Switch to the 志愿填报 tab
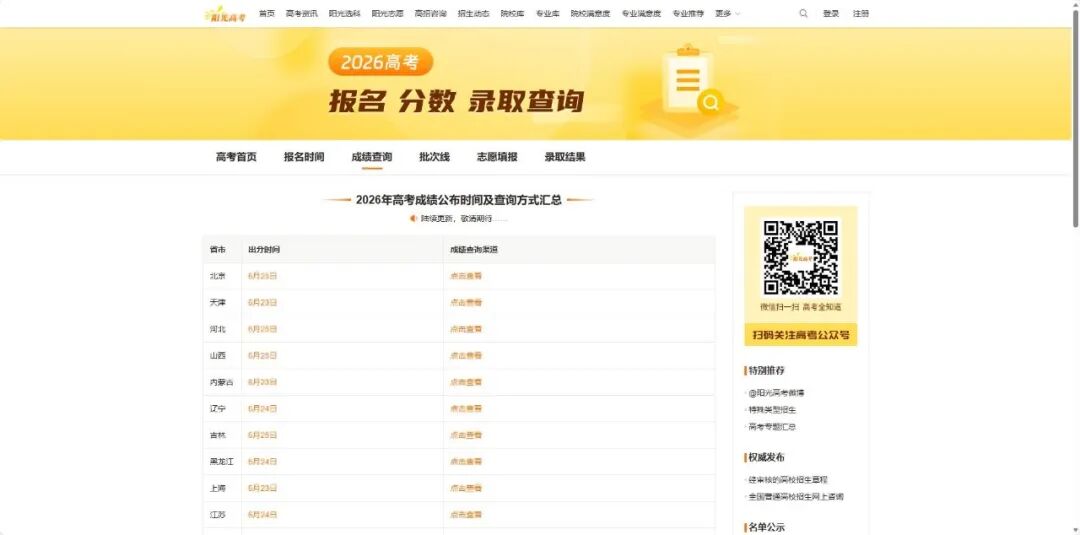Screen dimensions: 1080x535 pos(497,157)
